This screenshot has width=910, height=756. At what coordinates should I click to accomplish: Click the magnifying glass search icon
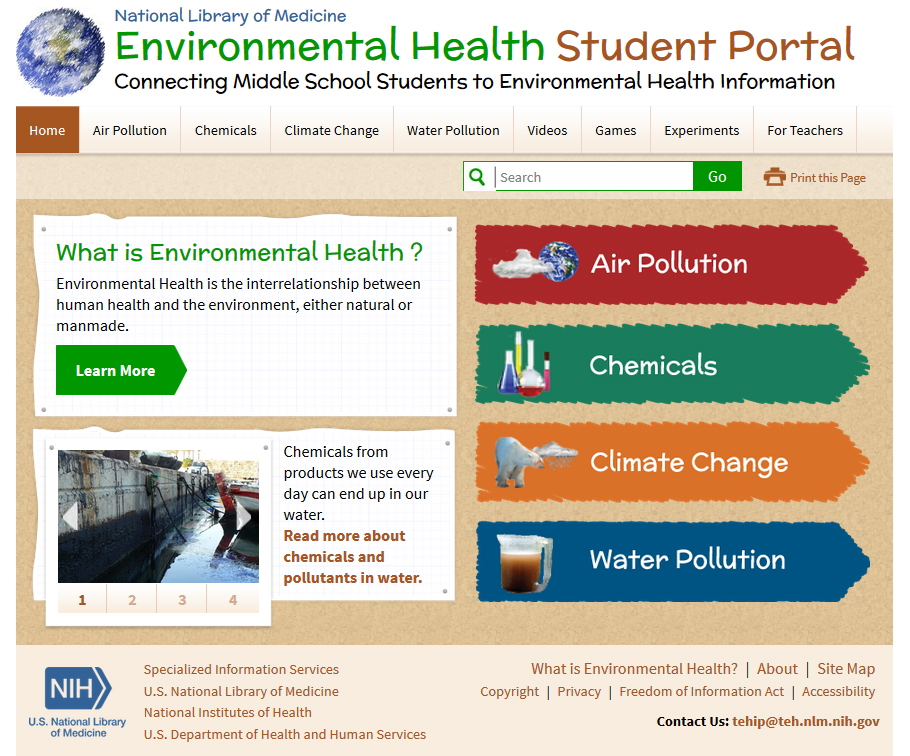pos(477,176)
